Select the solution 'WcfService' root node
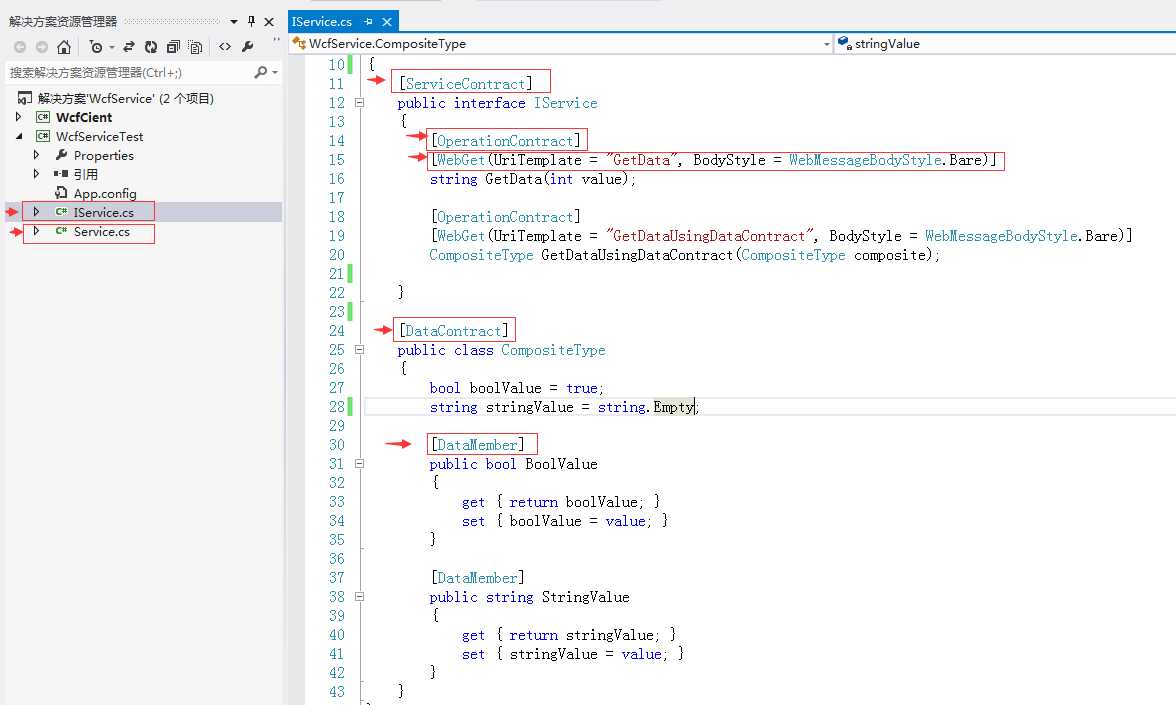The width and height of the screenshot is (1176, 705). click(x=125, y=98)
